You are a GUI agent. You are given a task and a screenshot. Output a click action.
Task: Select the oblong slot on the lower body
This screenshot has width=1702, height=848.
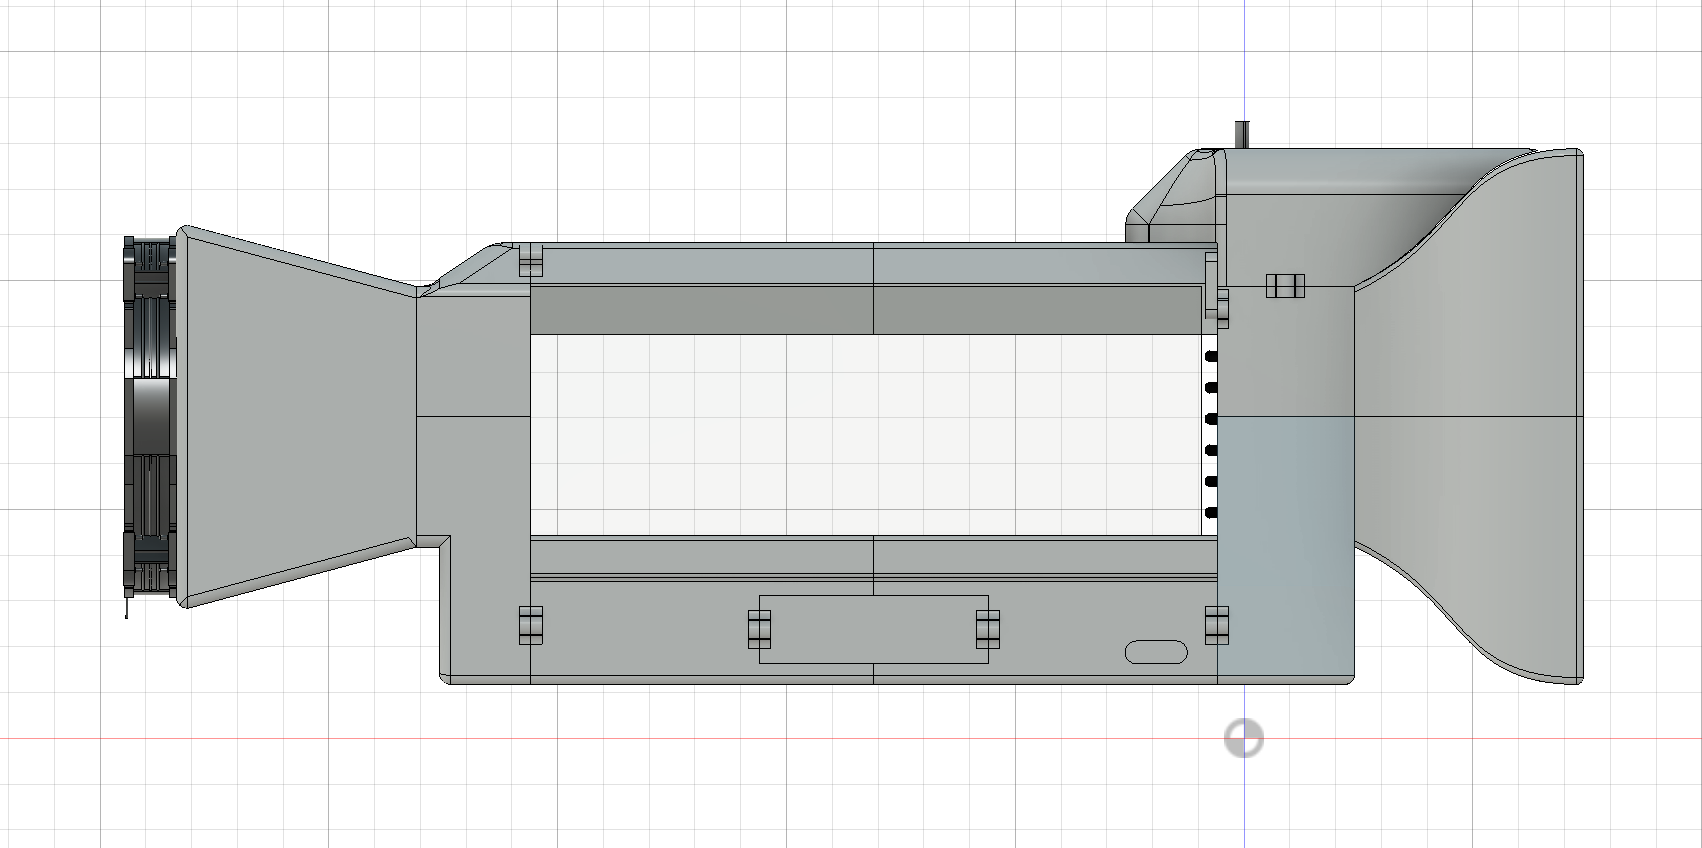[1156, 652]
